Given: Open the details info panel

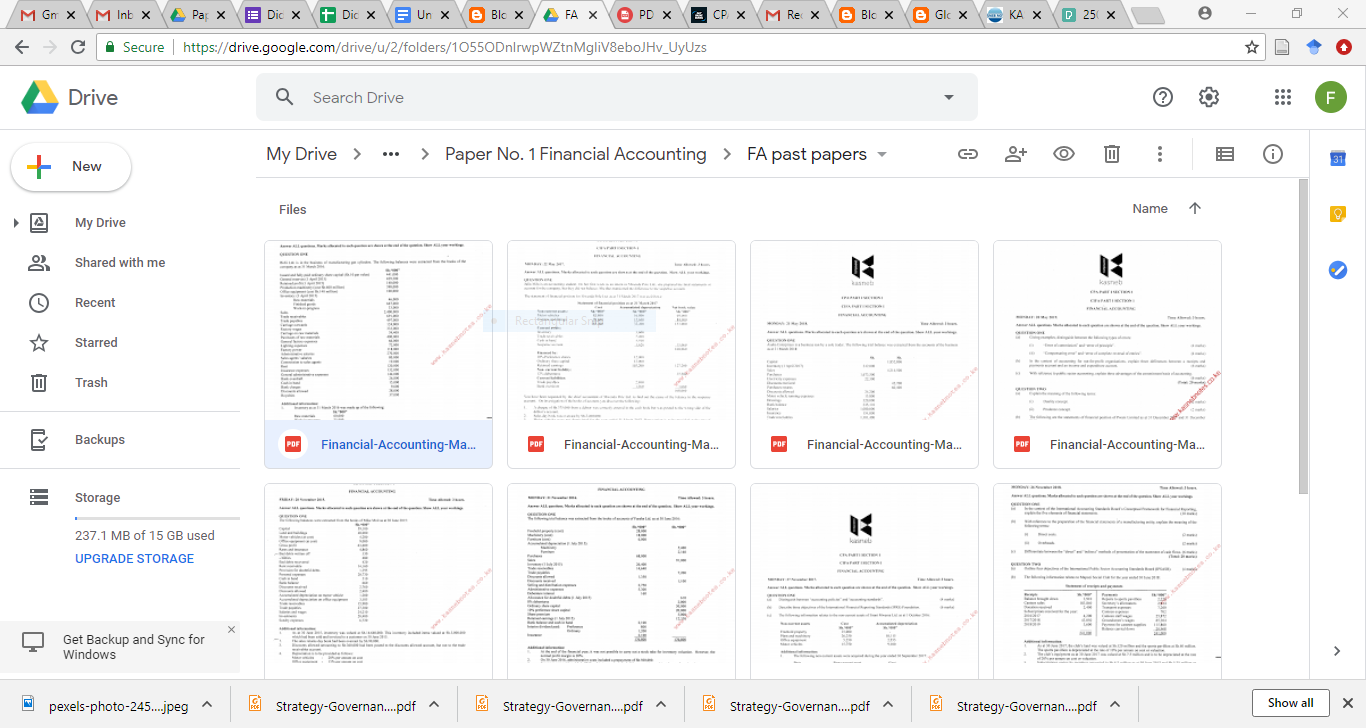Looking at the screenshot, I should [1272, 153].
